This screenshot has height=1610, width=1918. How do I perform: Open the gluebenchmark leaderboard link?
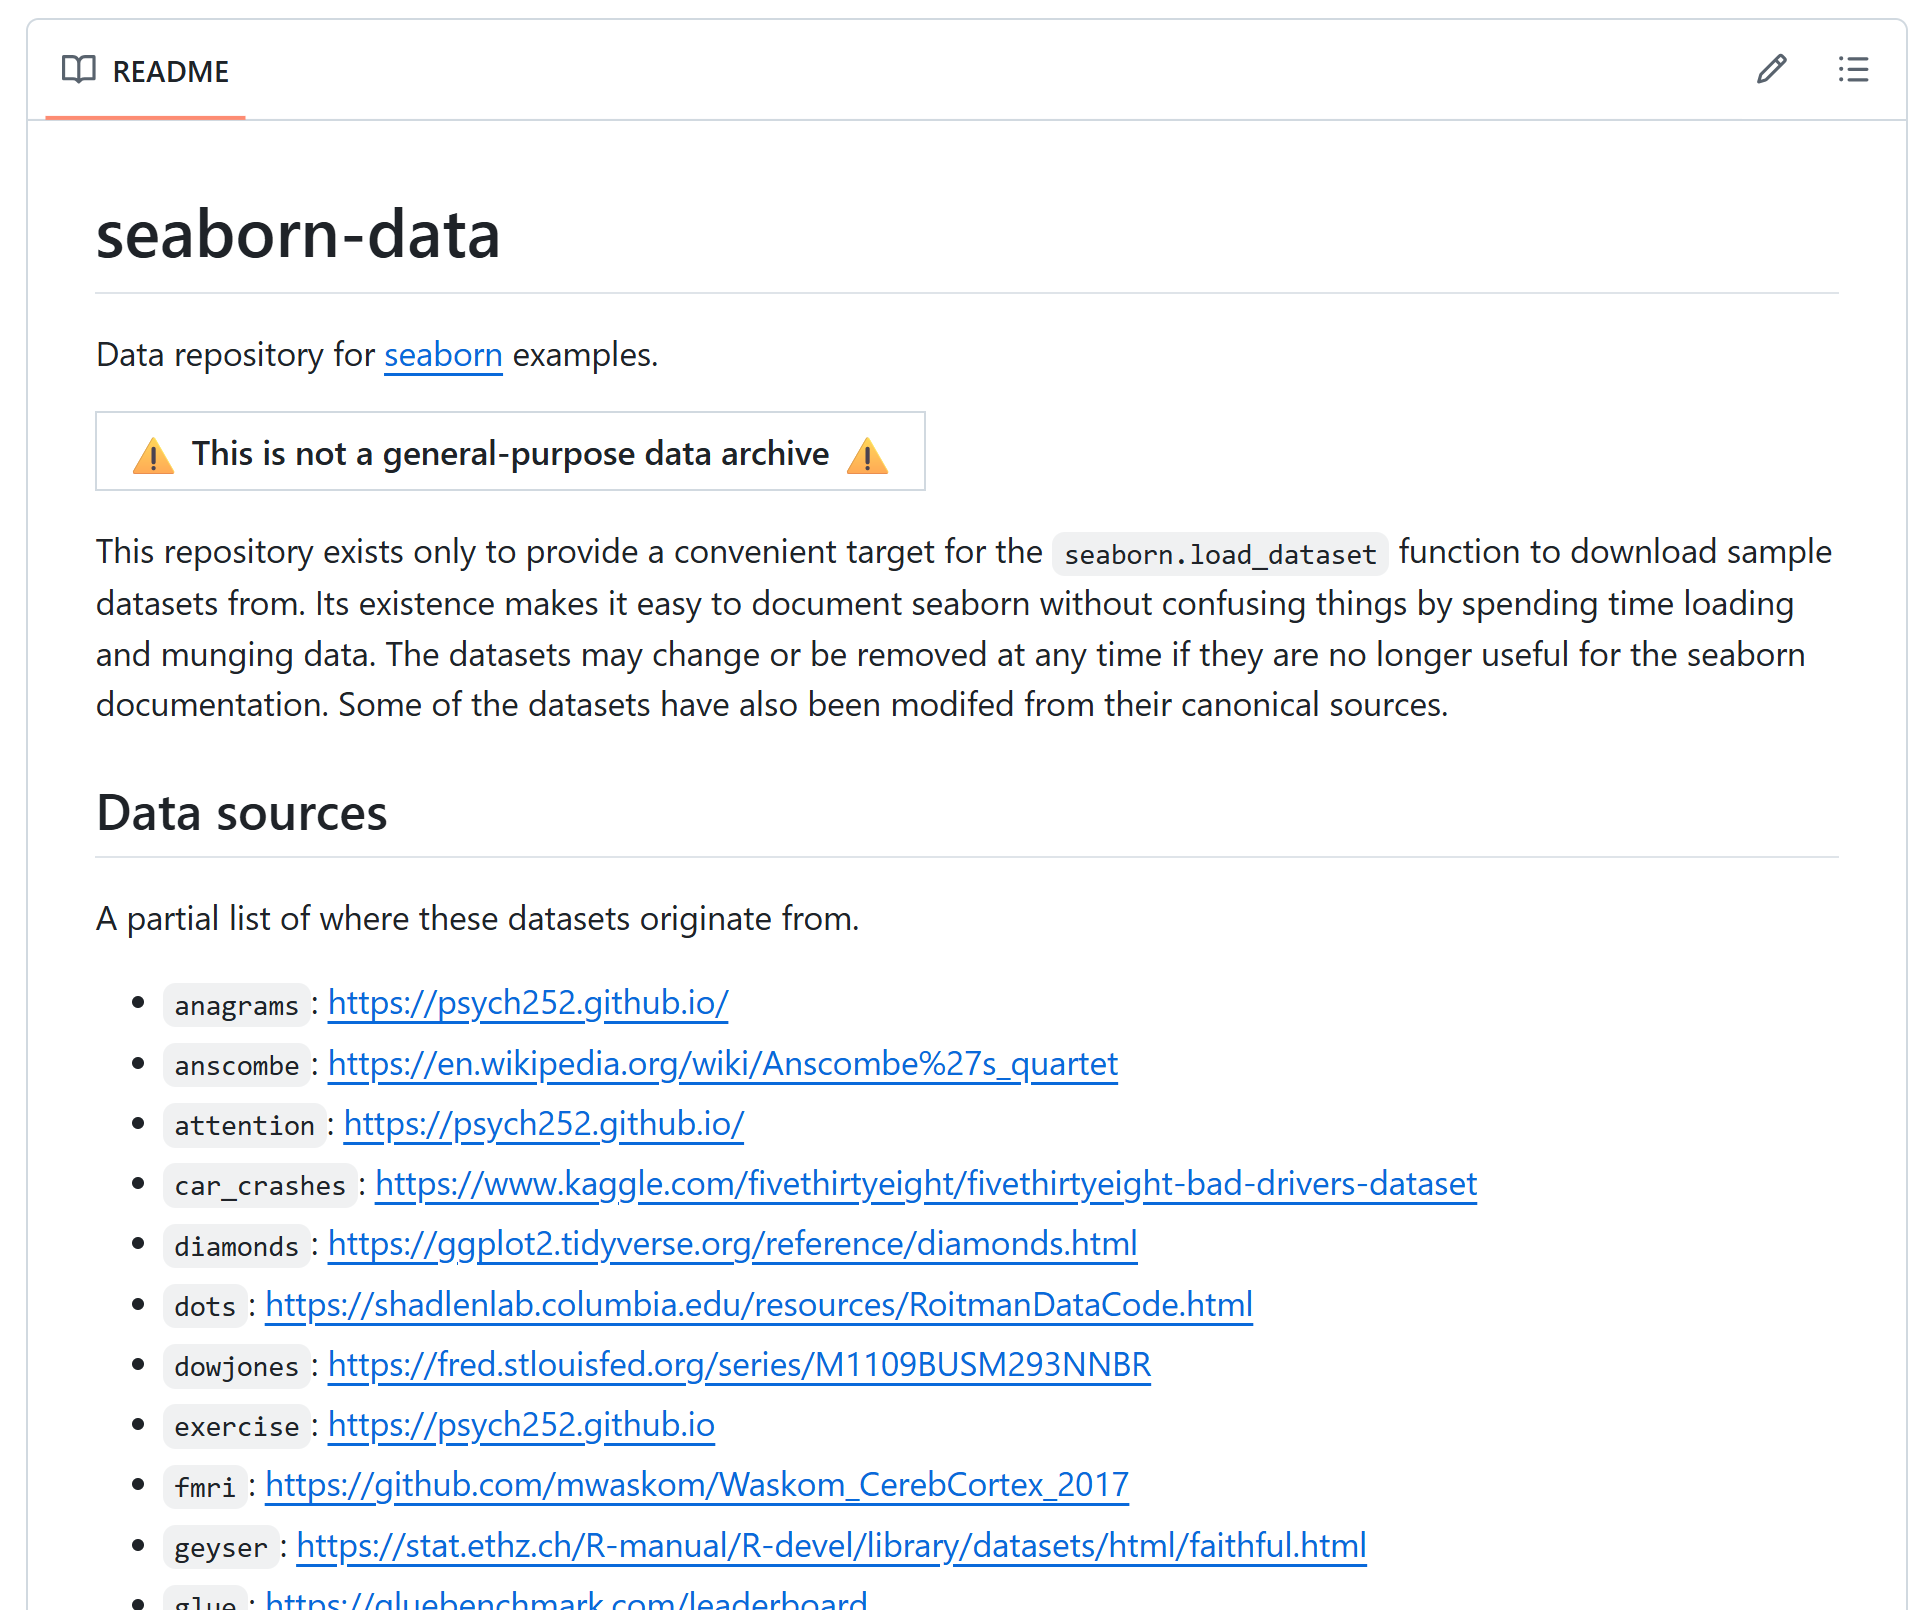(x=566, y=1600)
